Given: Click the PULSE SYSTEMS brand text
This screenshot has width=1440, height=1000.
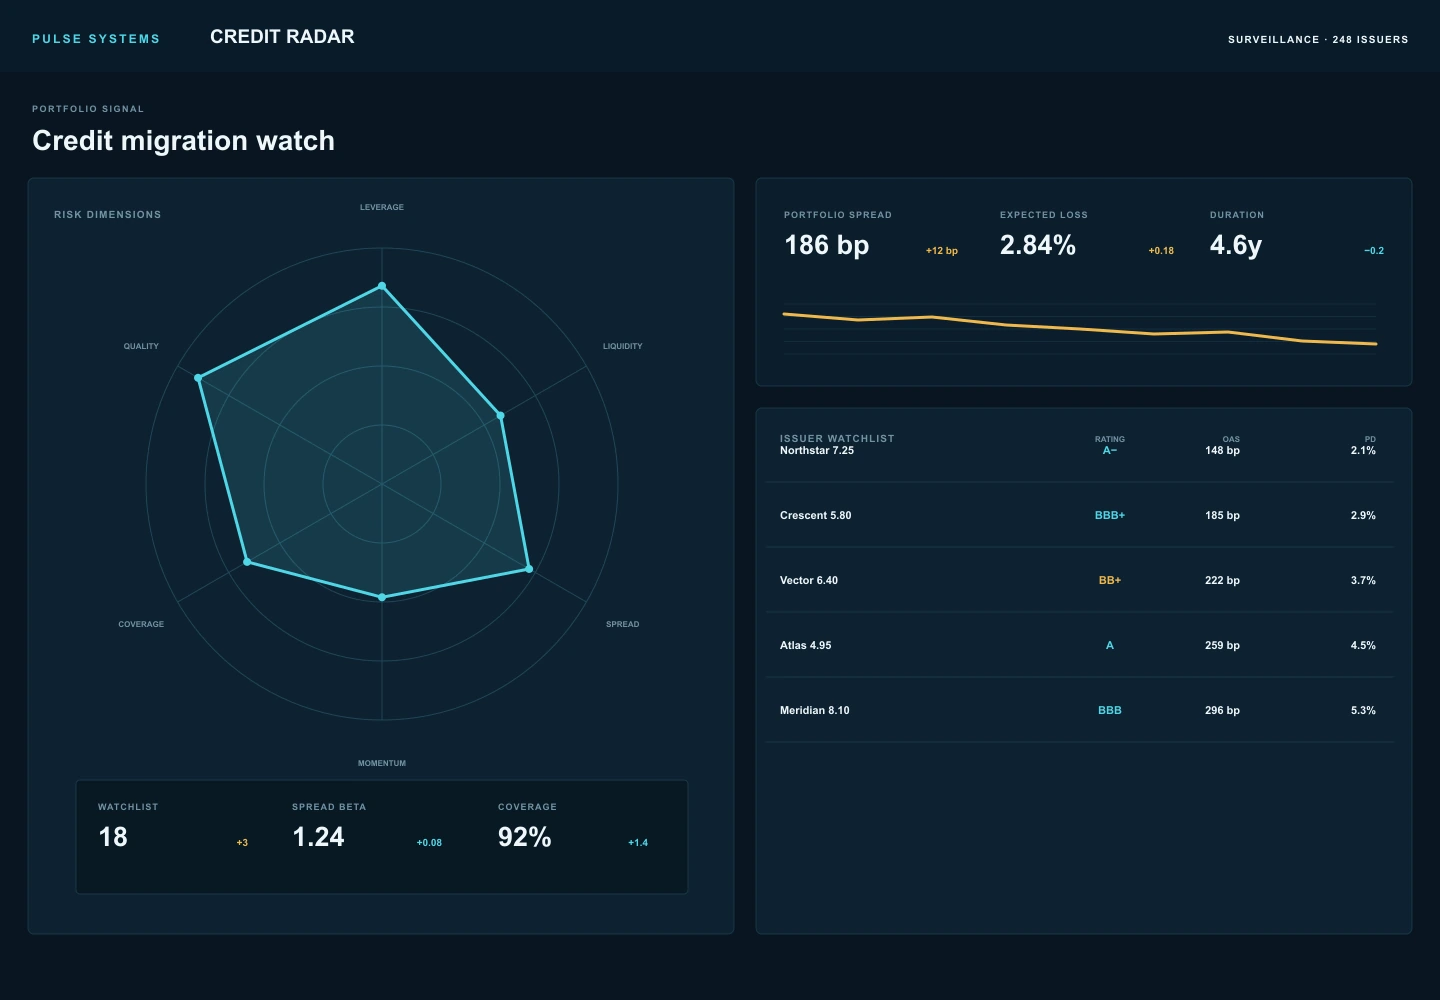Looking at the screenshot, I should tap(96, 39).
